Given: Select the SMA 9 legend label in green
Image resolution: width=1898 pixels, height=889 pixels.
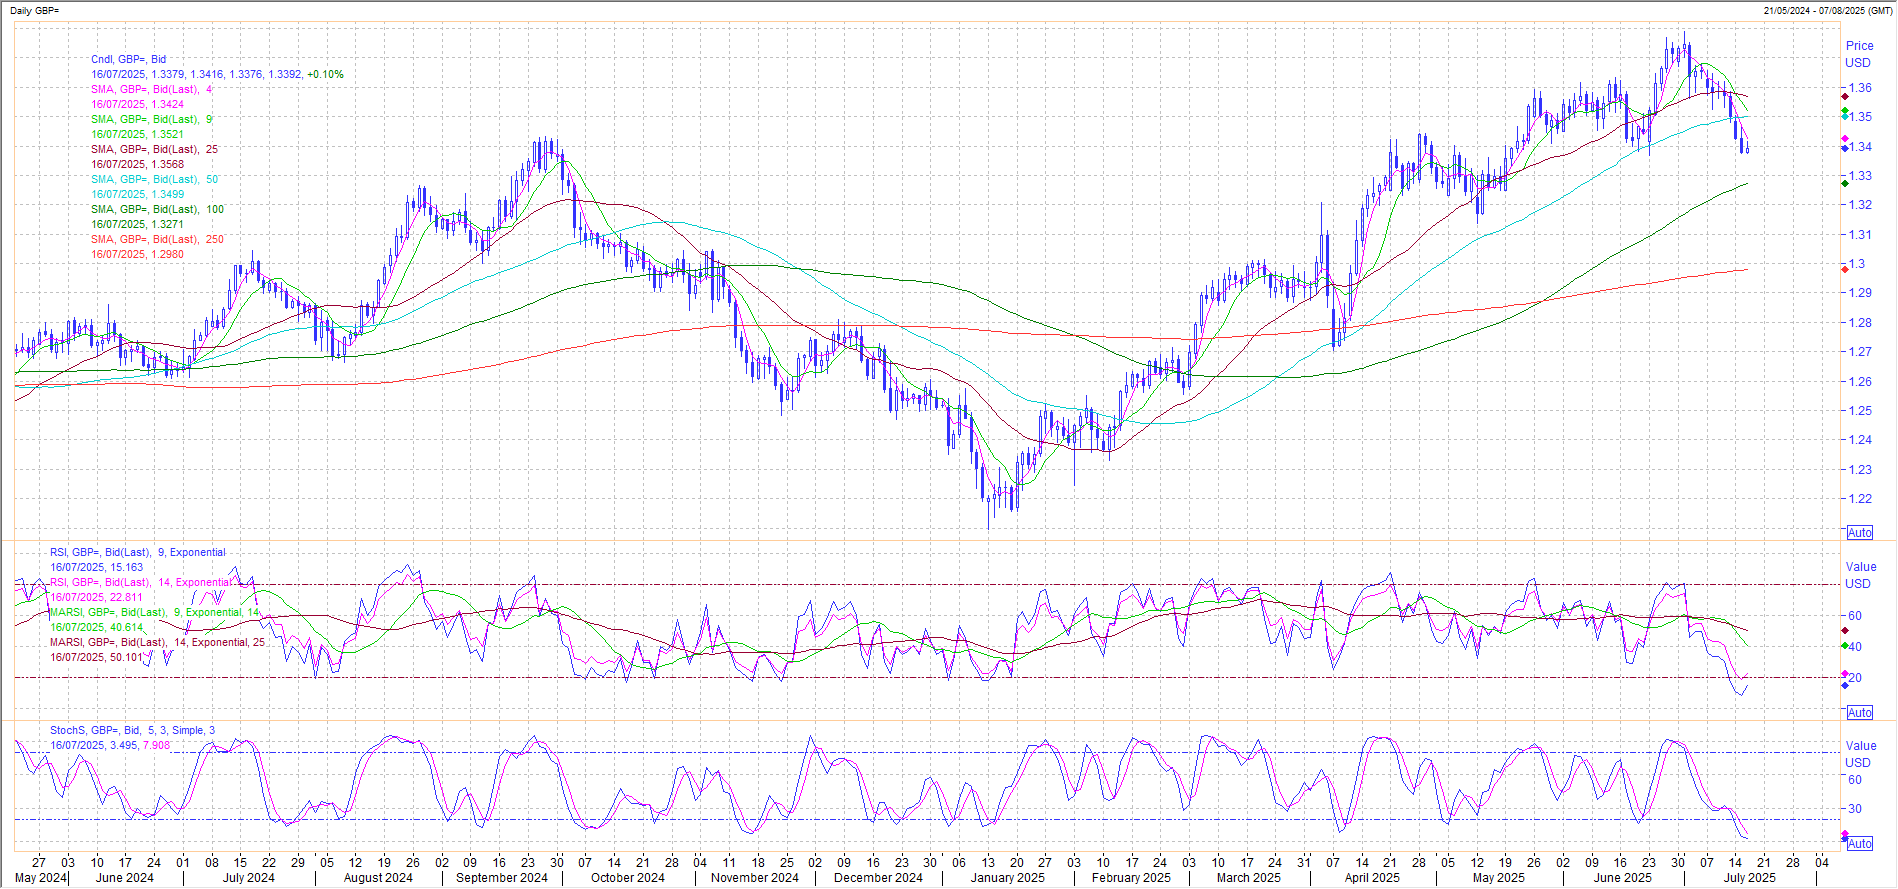Looking at the screenshot, I should point(151,119).
